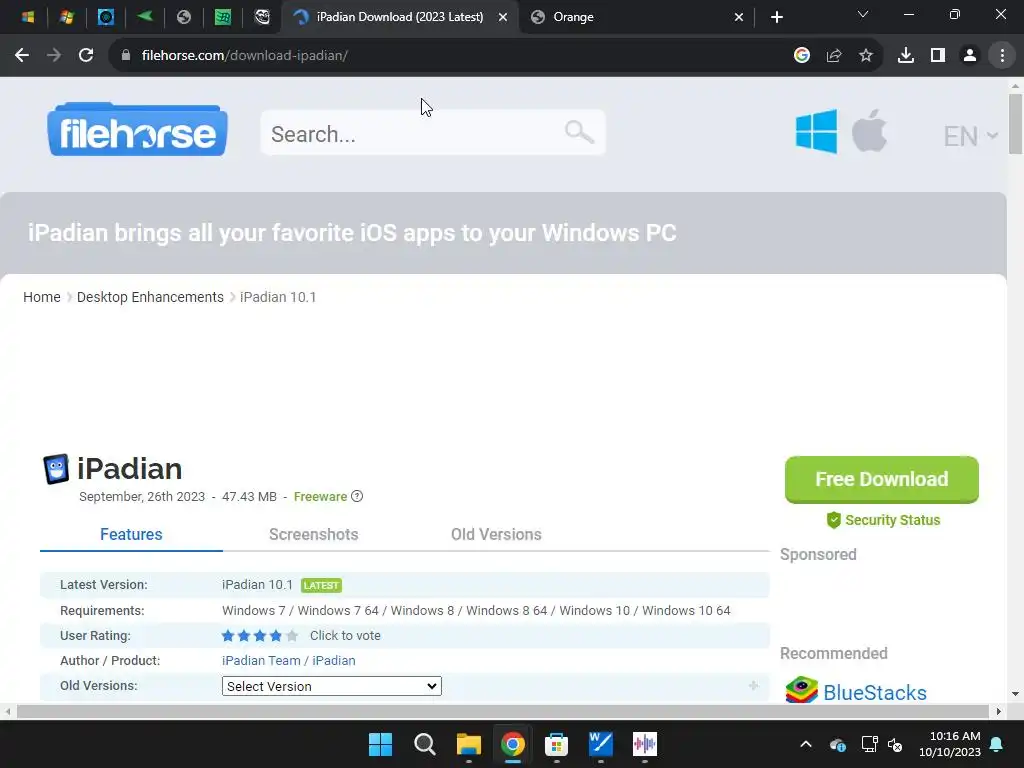Click the green spreadsheet pinned tab
This screenshot has width=1024, height=768.
pyautogui.click(x=223, y=17)
